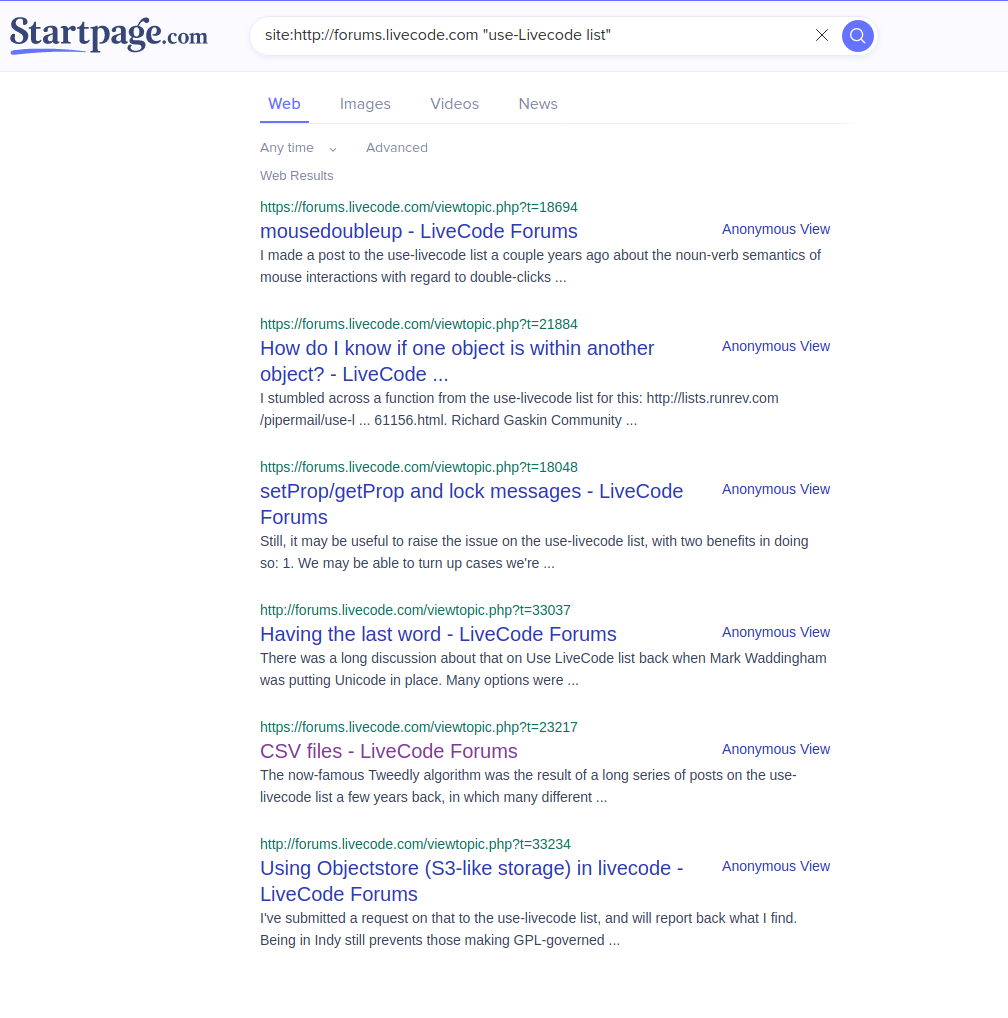The width and height of the screenshot is (1008, 1018).
Task: Open the visited CSV files - LiveCode Forums result
Action: (x=389, y=751)
